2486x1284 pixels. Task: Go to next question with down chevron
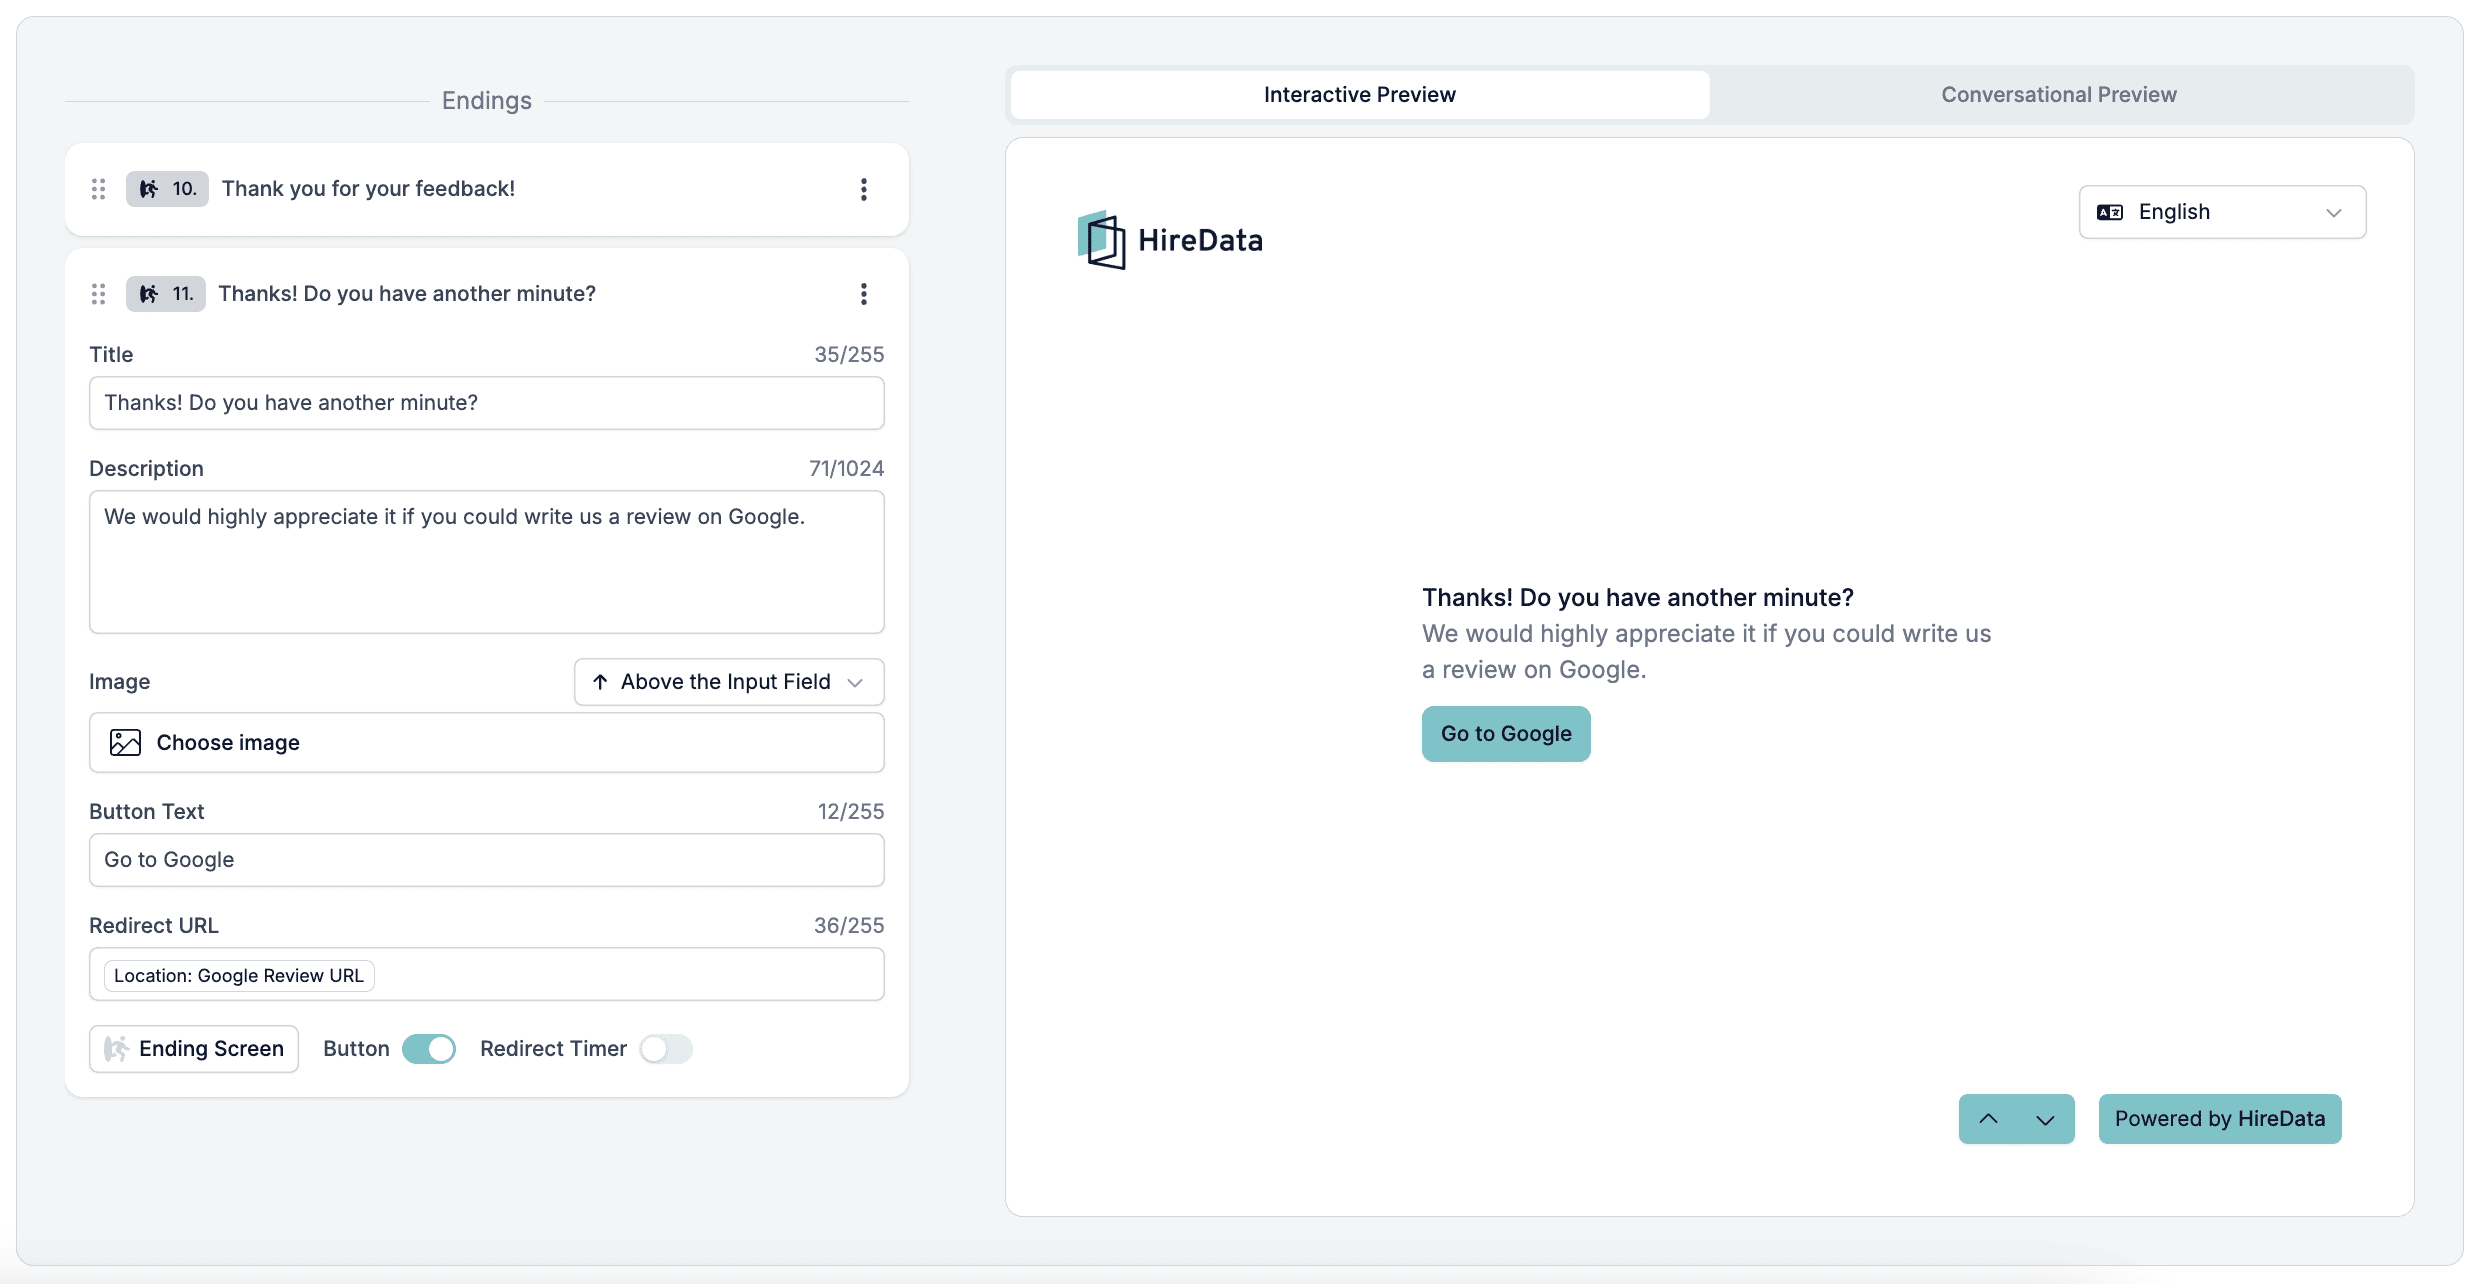[x=2045, y=1119]
